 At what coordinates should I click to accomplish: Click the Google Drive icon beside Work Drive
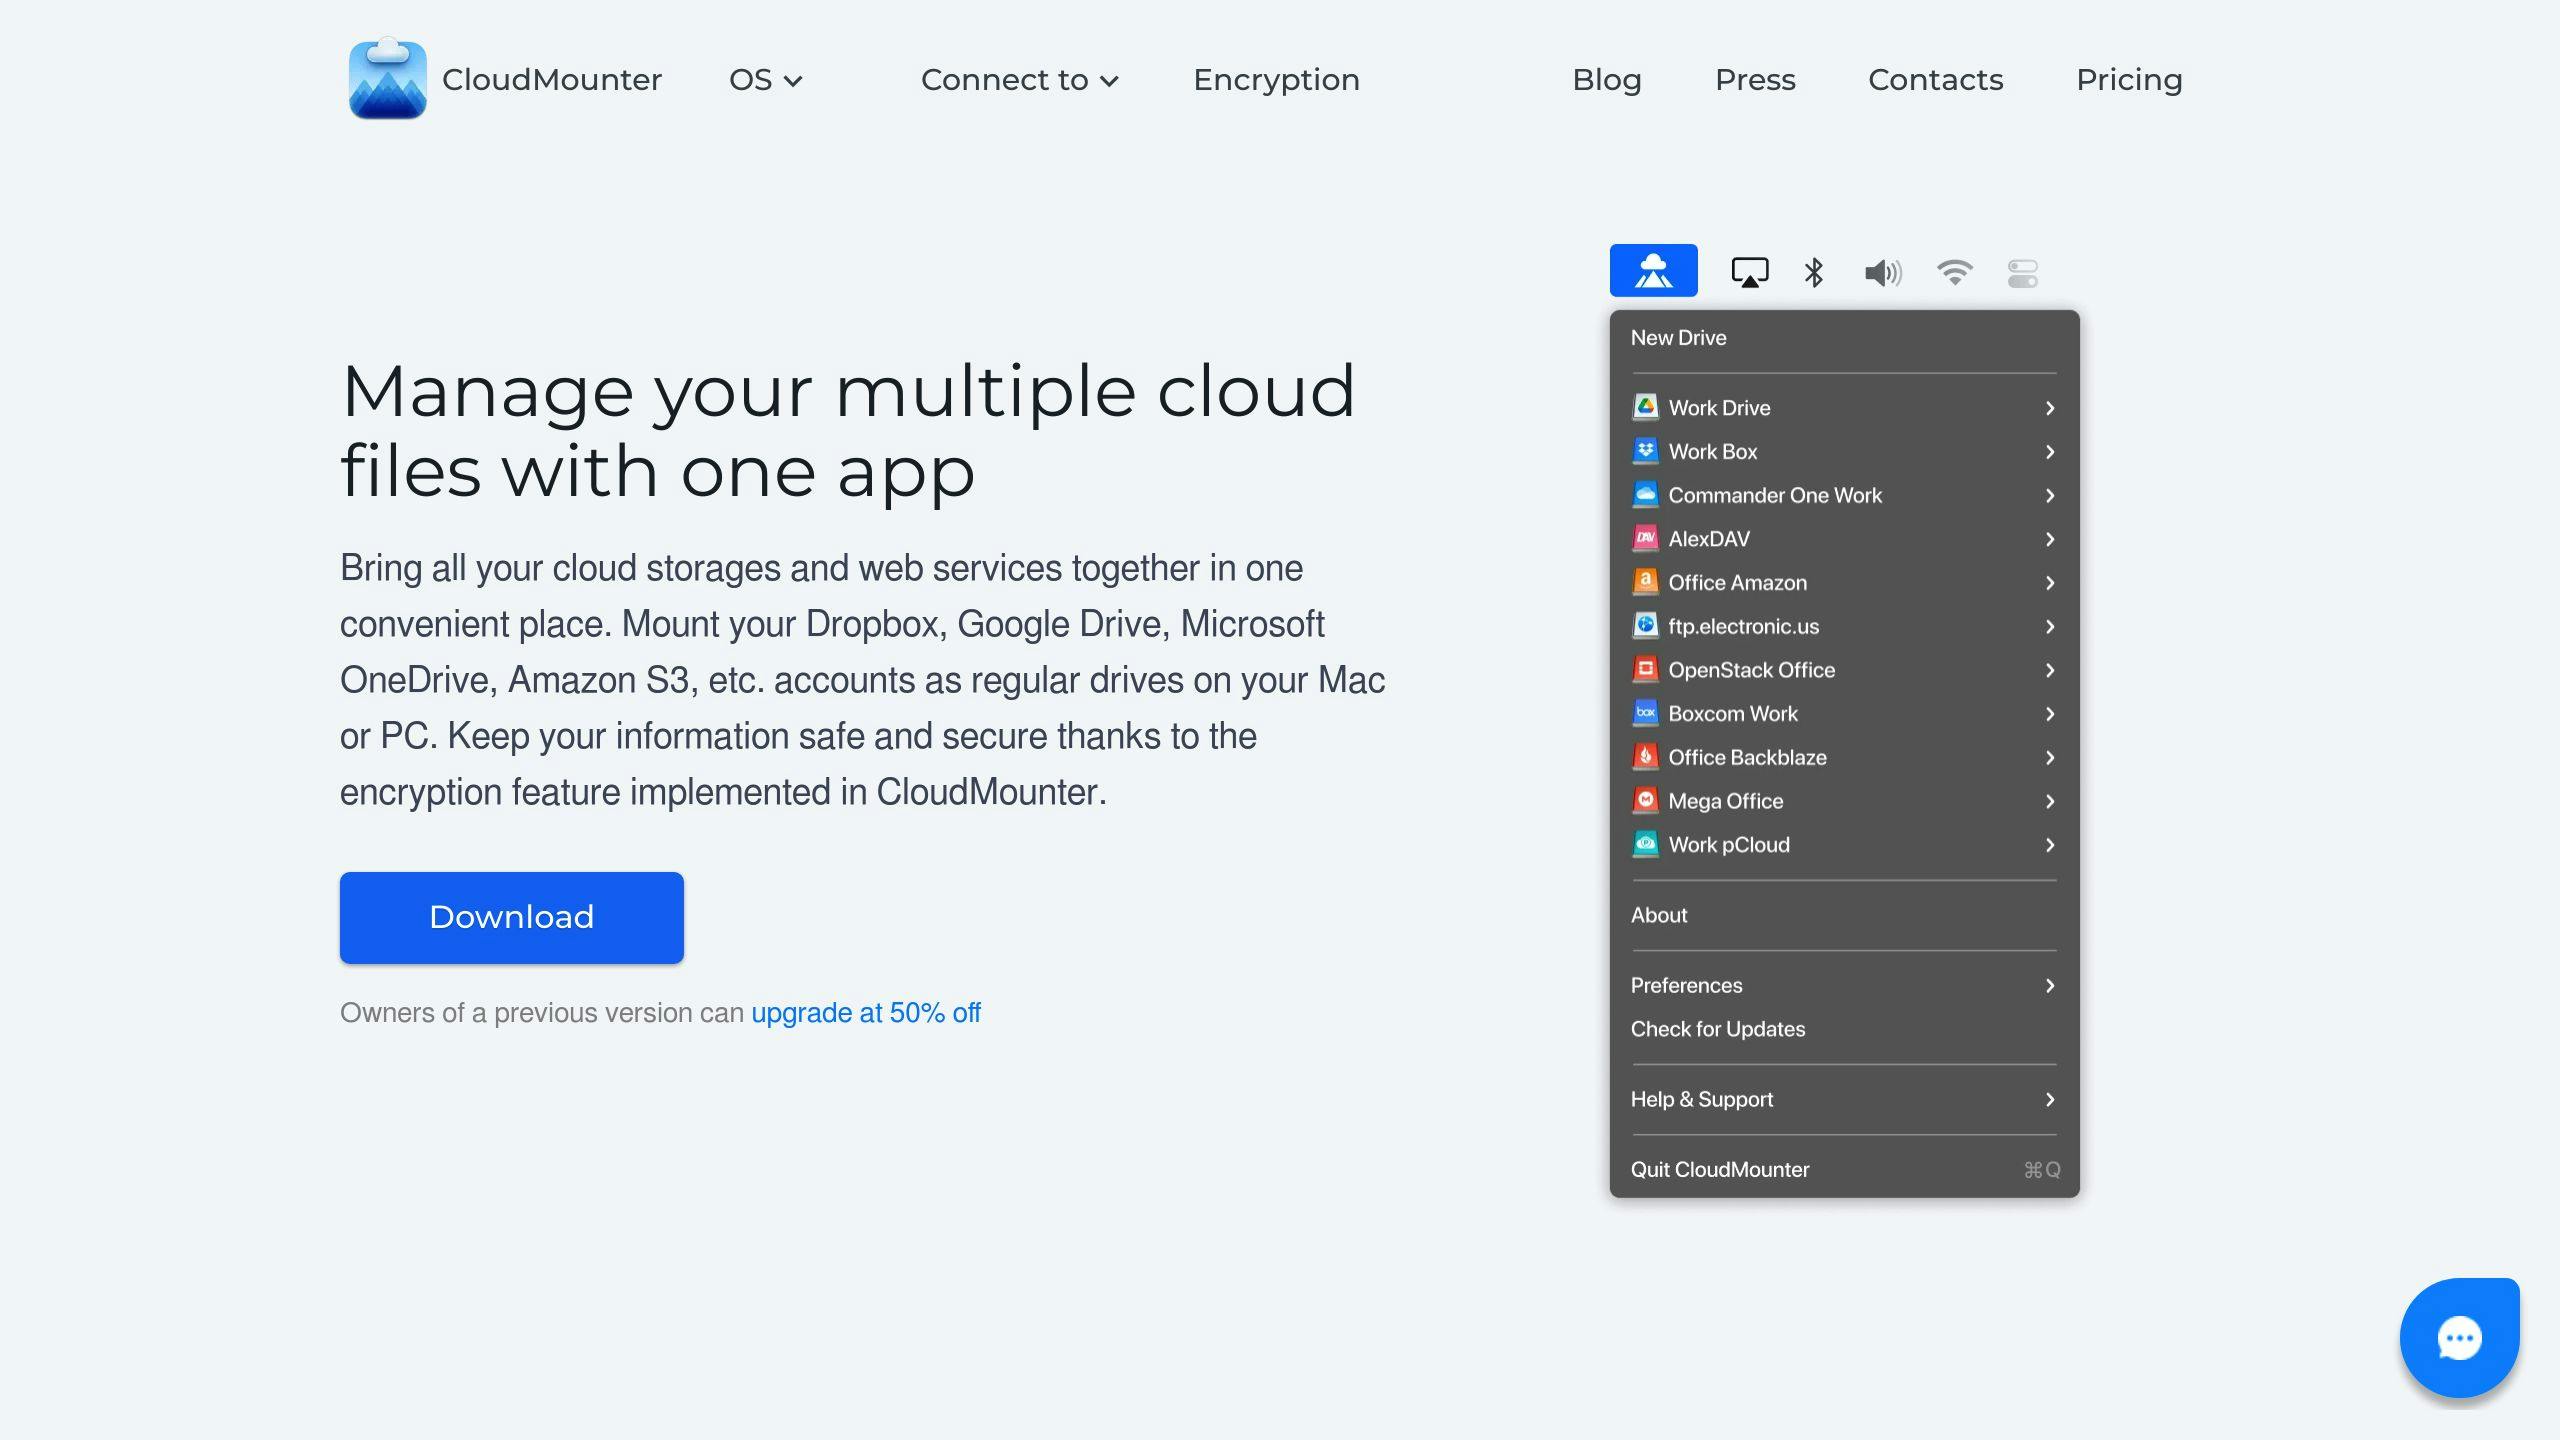(x=1645, y=407)
